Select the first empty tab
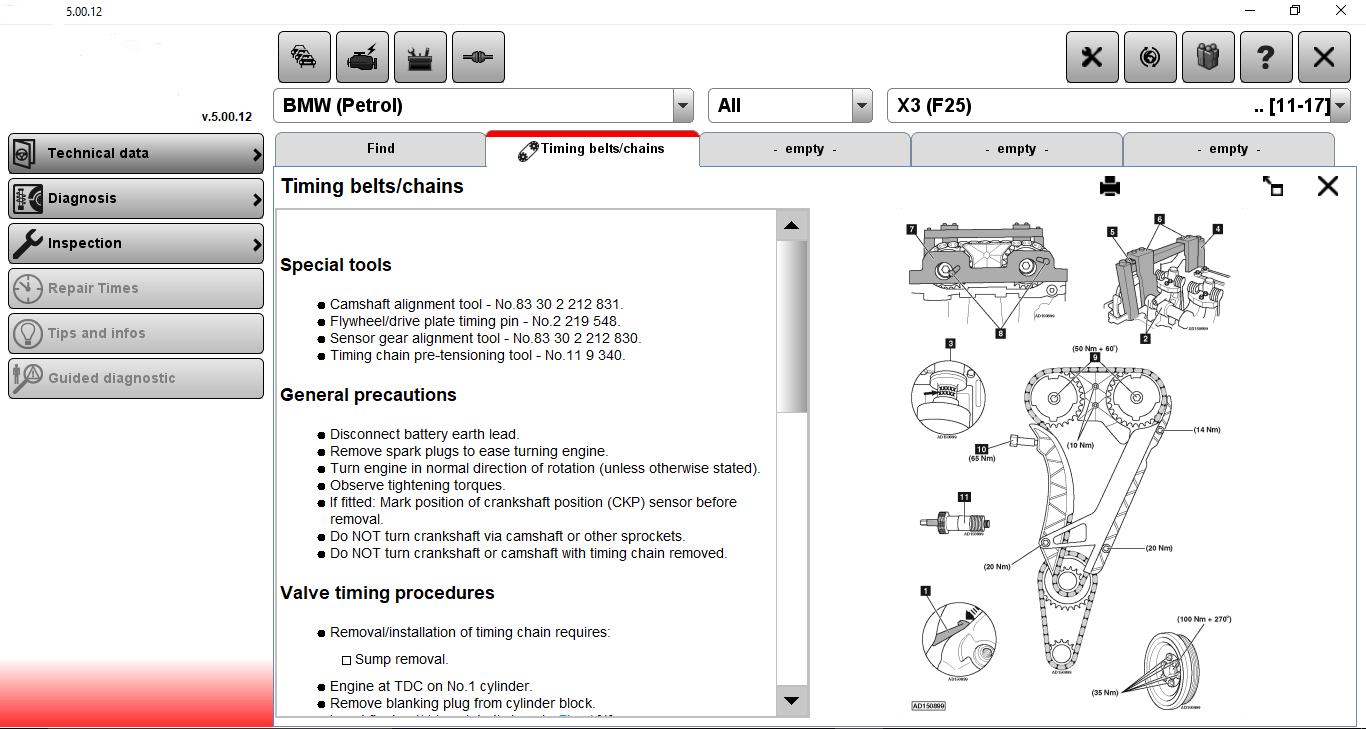 [805, 149]
